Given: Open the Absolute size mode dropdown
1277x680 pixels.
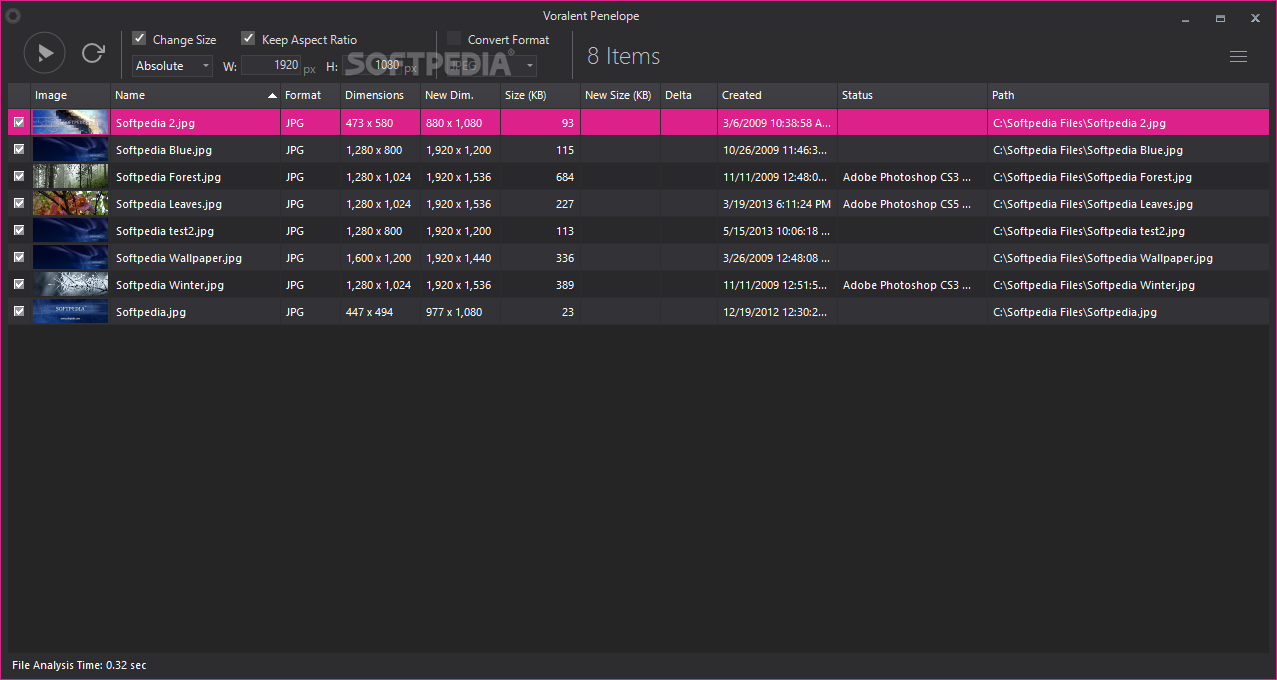Looking at the screenshot, I should point(173,66).
